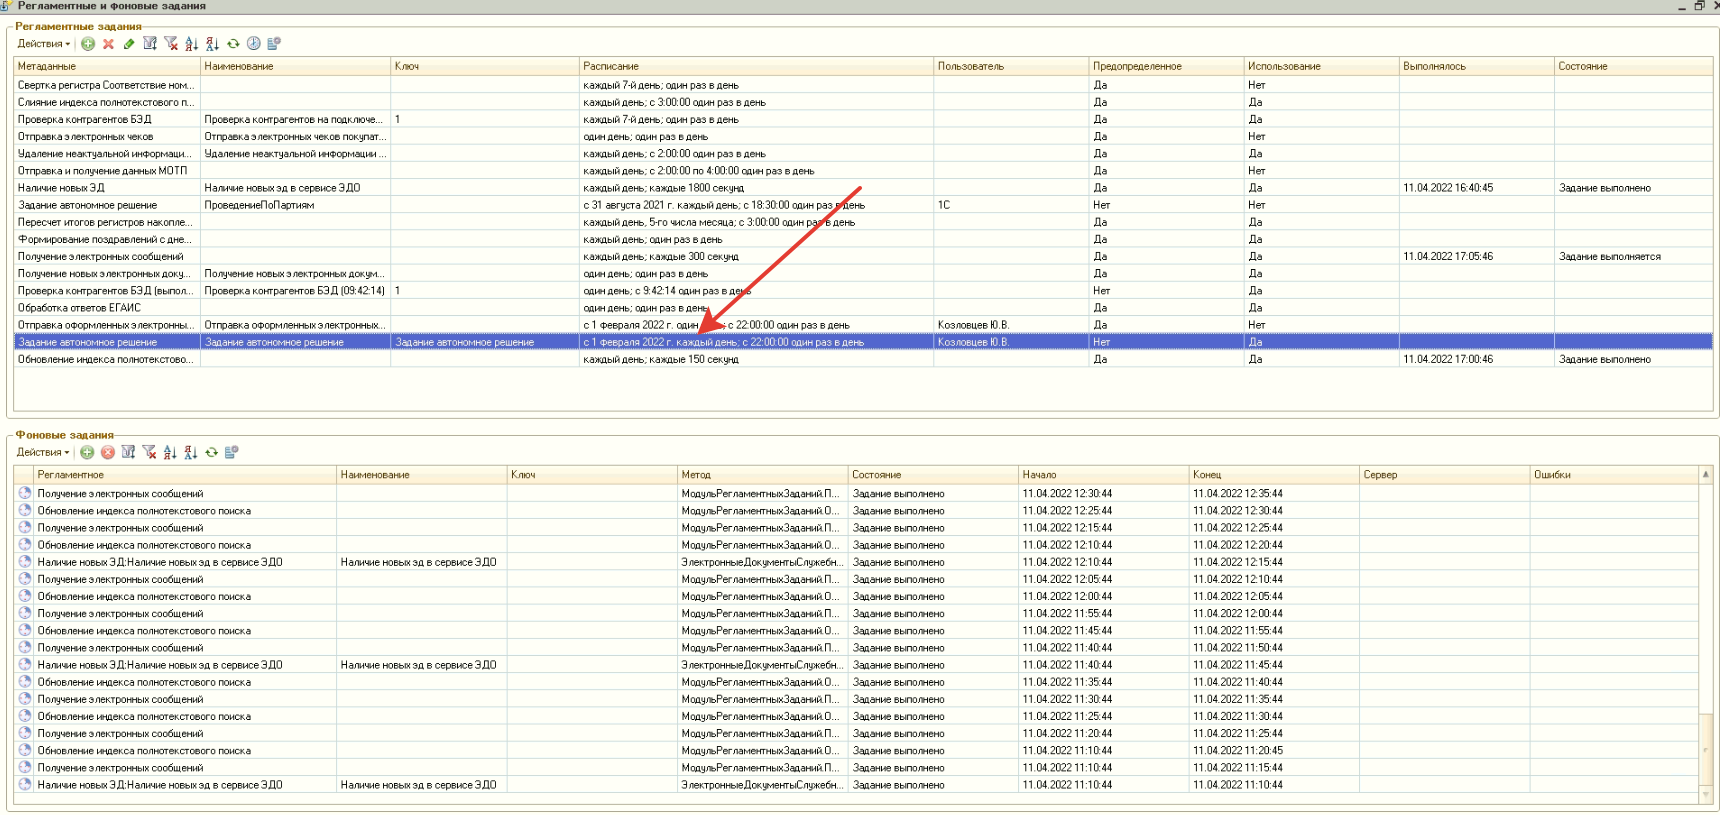Viewport: 1720px width, 815px height.
Task: Click the Пользователь column header
Action: pos(970,66)
